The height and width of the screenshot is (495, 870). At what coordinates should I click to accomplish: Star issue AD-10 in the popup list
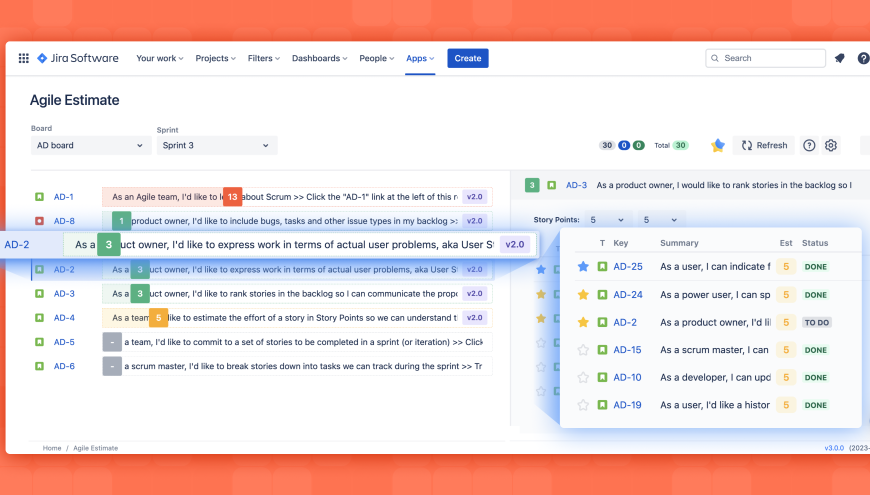[x=583, y=377]
